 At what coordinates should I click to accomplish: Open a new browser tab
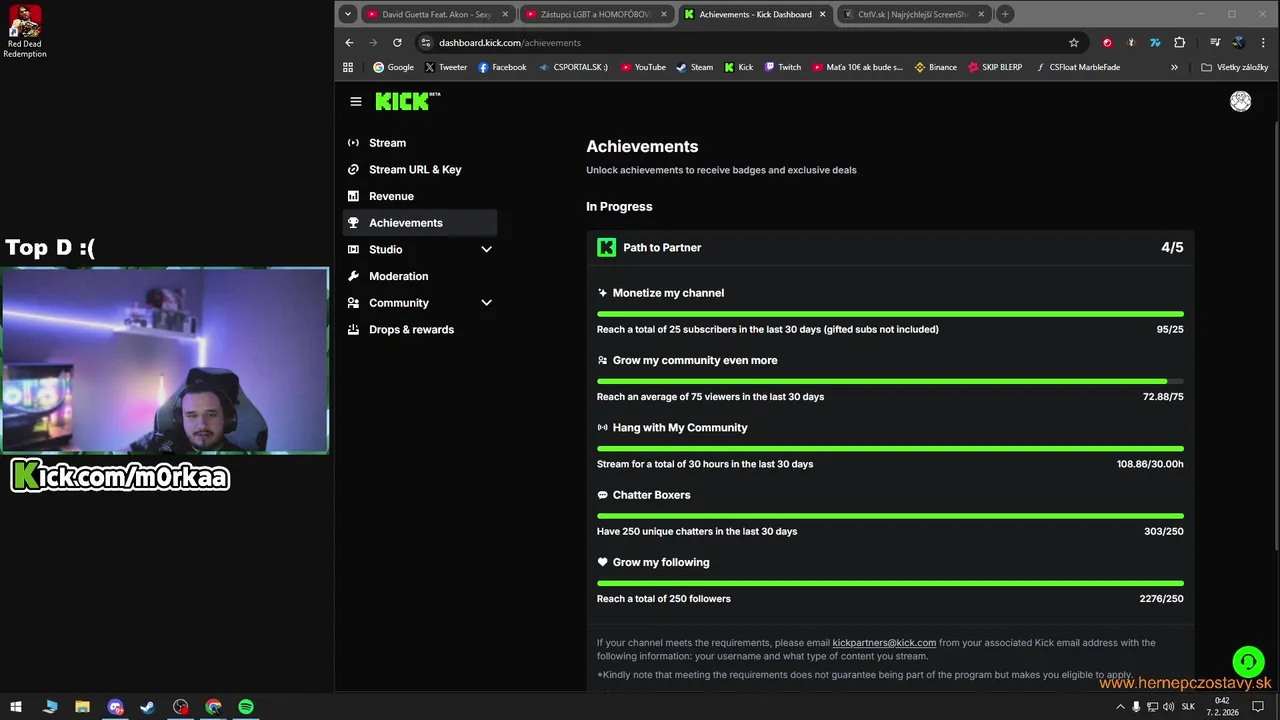[x=1006, y=14]
